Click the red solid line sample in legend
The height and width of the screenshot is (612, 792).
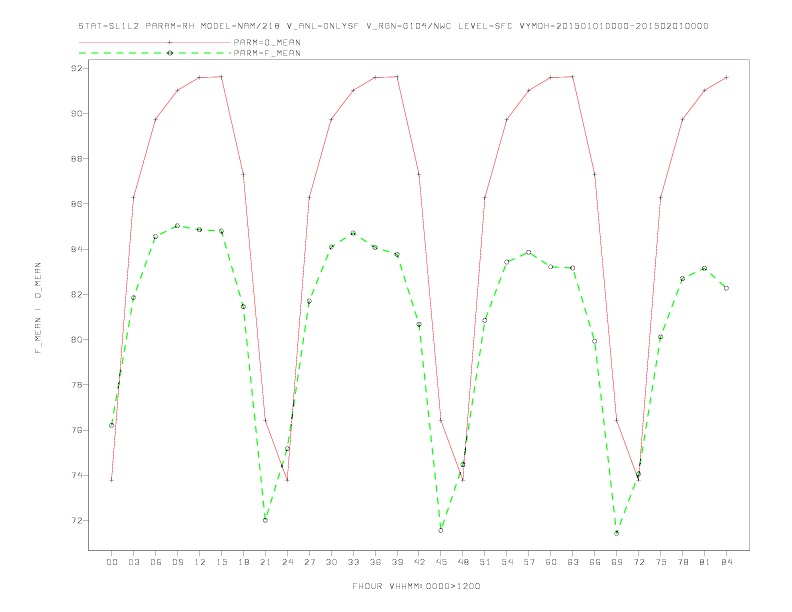coord(155,42)
